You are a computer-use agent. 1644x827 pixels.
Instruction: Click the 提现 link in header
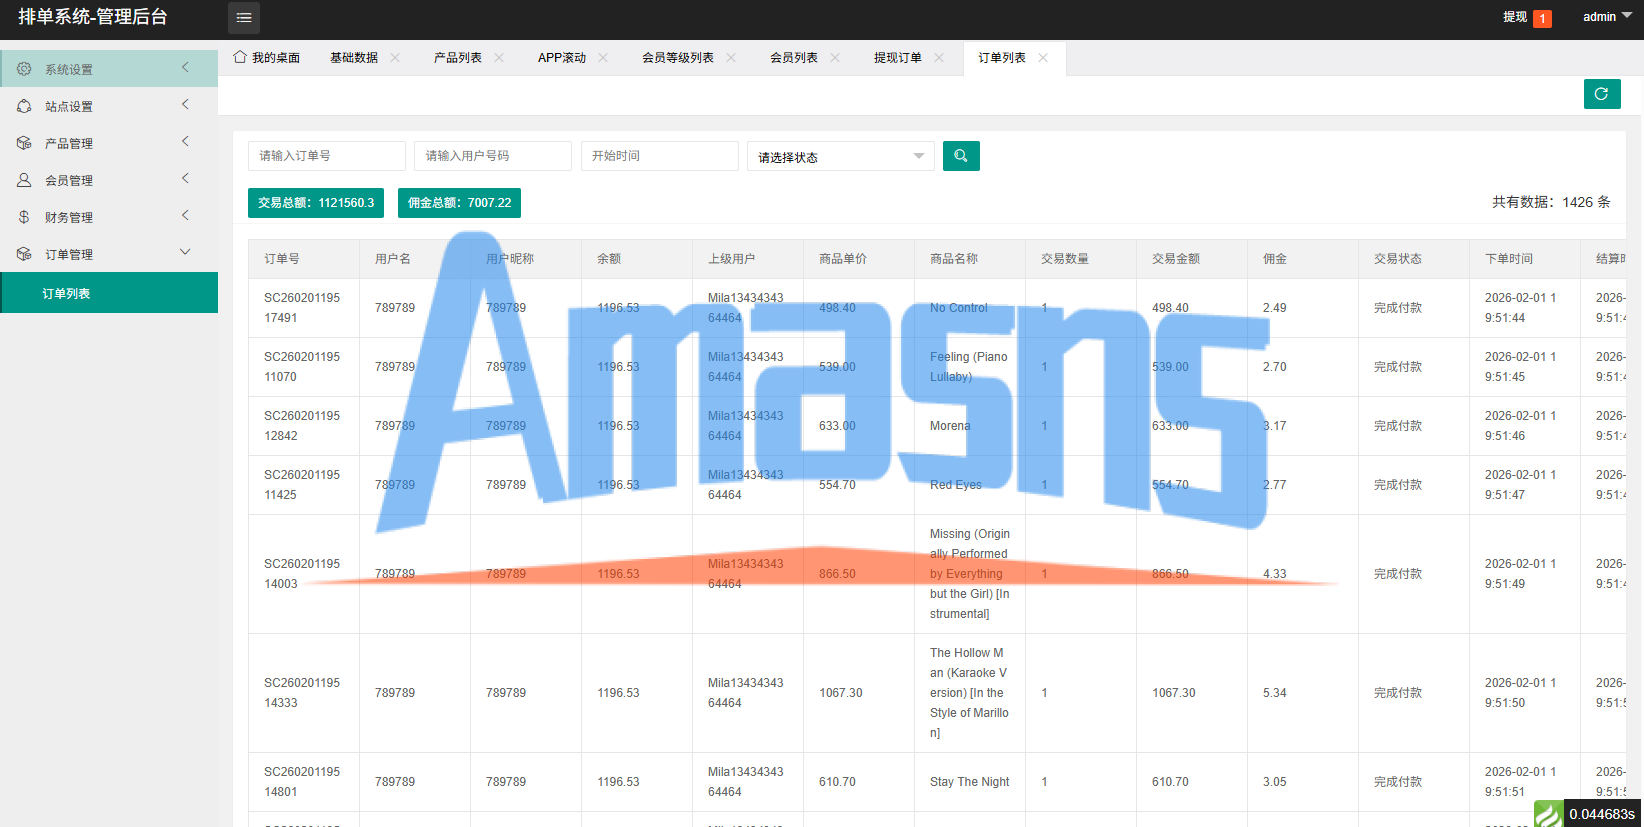pos(1515,17)
